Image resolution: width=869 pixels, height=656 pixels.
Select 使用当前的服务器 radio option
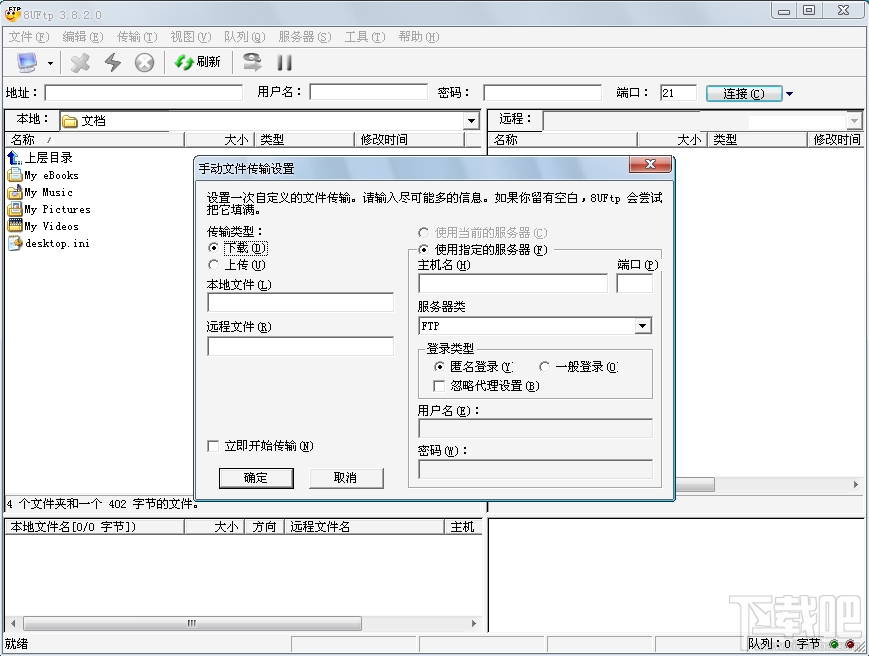(423, 233)
